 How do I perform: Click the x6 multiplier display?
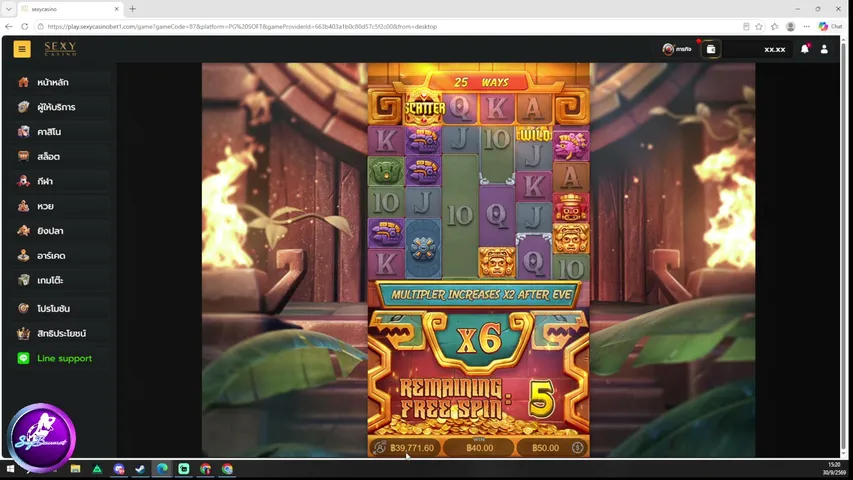pyautogui.click(x=479, y=340)
